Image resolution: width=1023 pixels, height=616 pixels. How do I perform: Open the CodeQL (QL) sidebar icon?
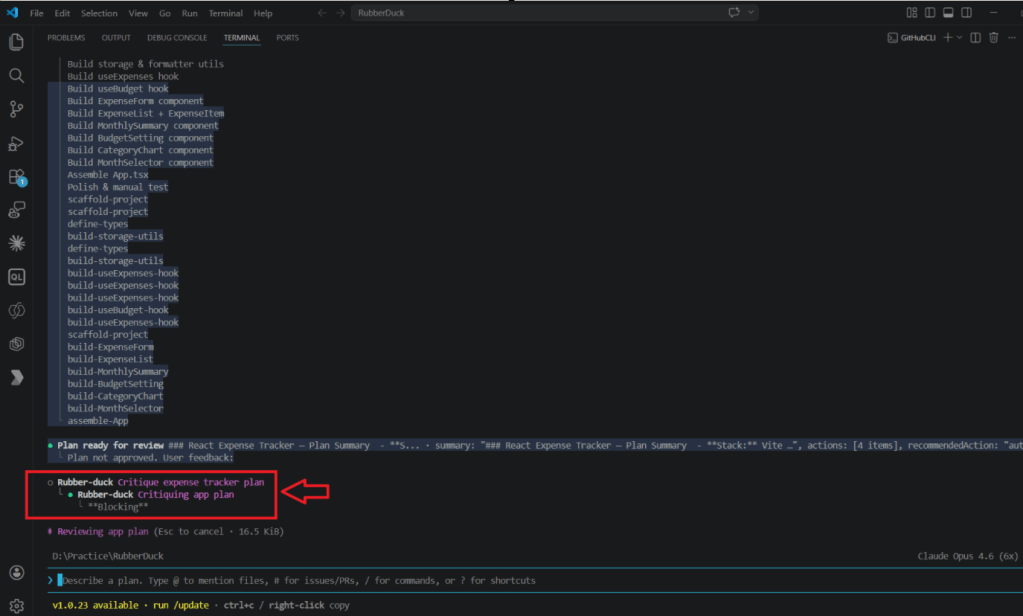click(x=16, y=277)
